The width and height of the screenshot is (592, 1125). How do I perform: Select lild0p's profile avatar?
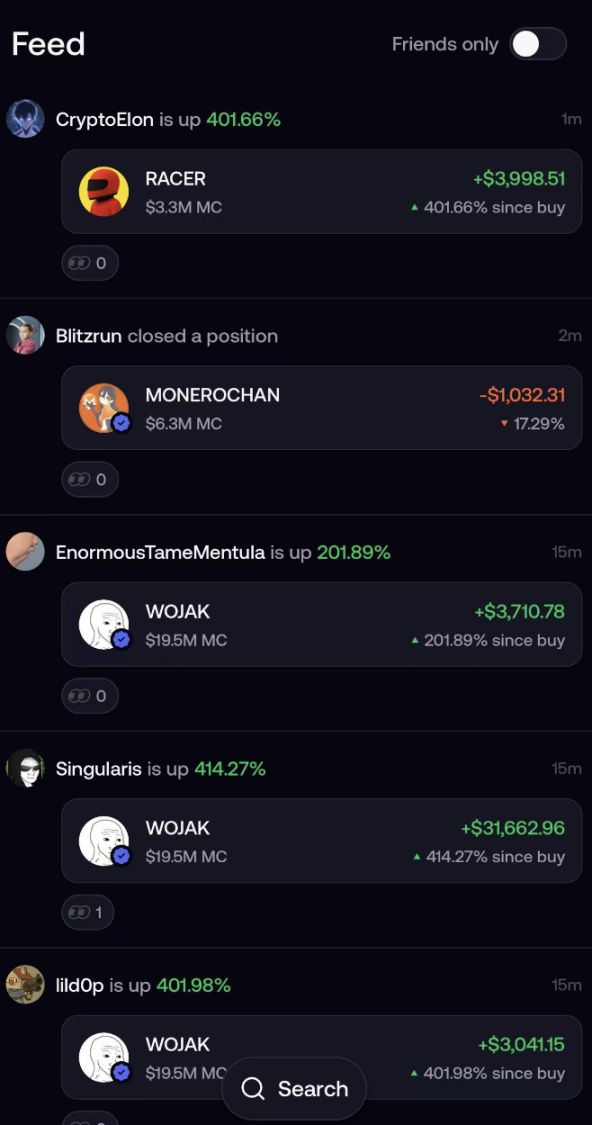[x=24, y=984]
